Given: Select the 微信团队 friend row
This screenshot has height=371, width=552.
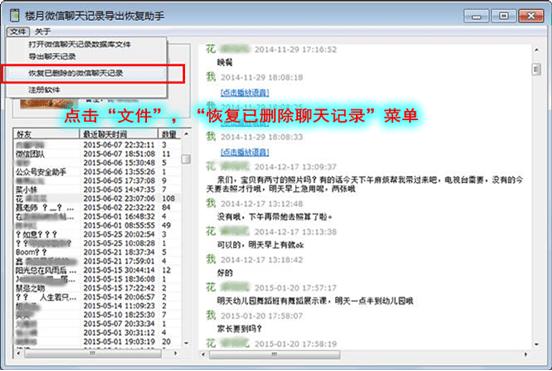Looking at the screenshot, I should pos(98,154).
